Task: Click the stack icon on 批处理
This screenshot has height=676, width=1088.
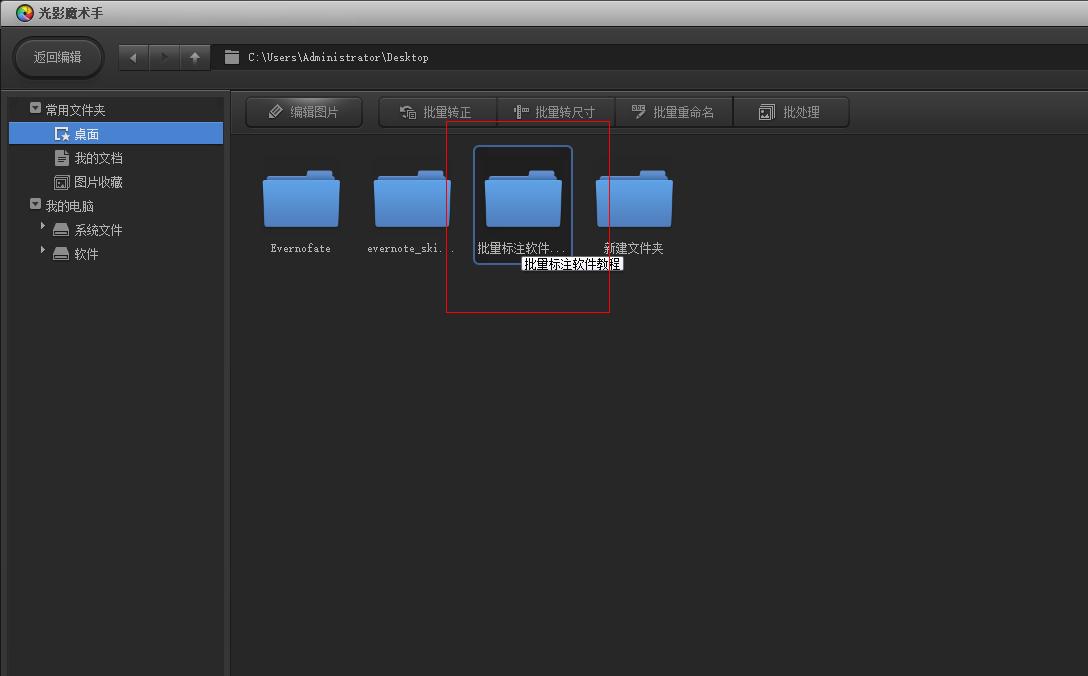Action: (766, 112)
